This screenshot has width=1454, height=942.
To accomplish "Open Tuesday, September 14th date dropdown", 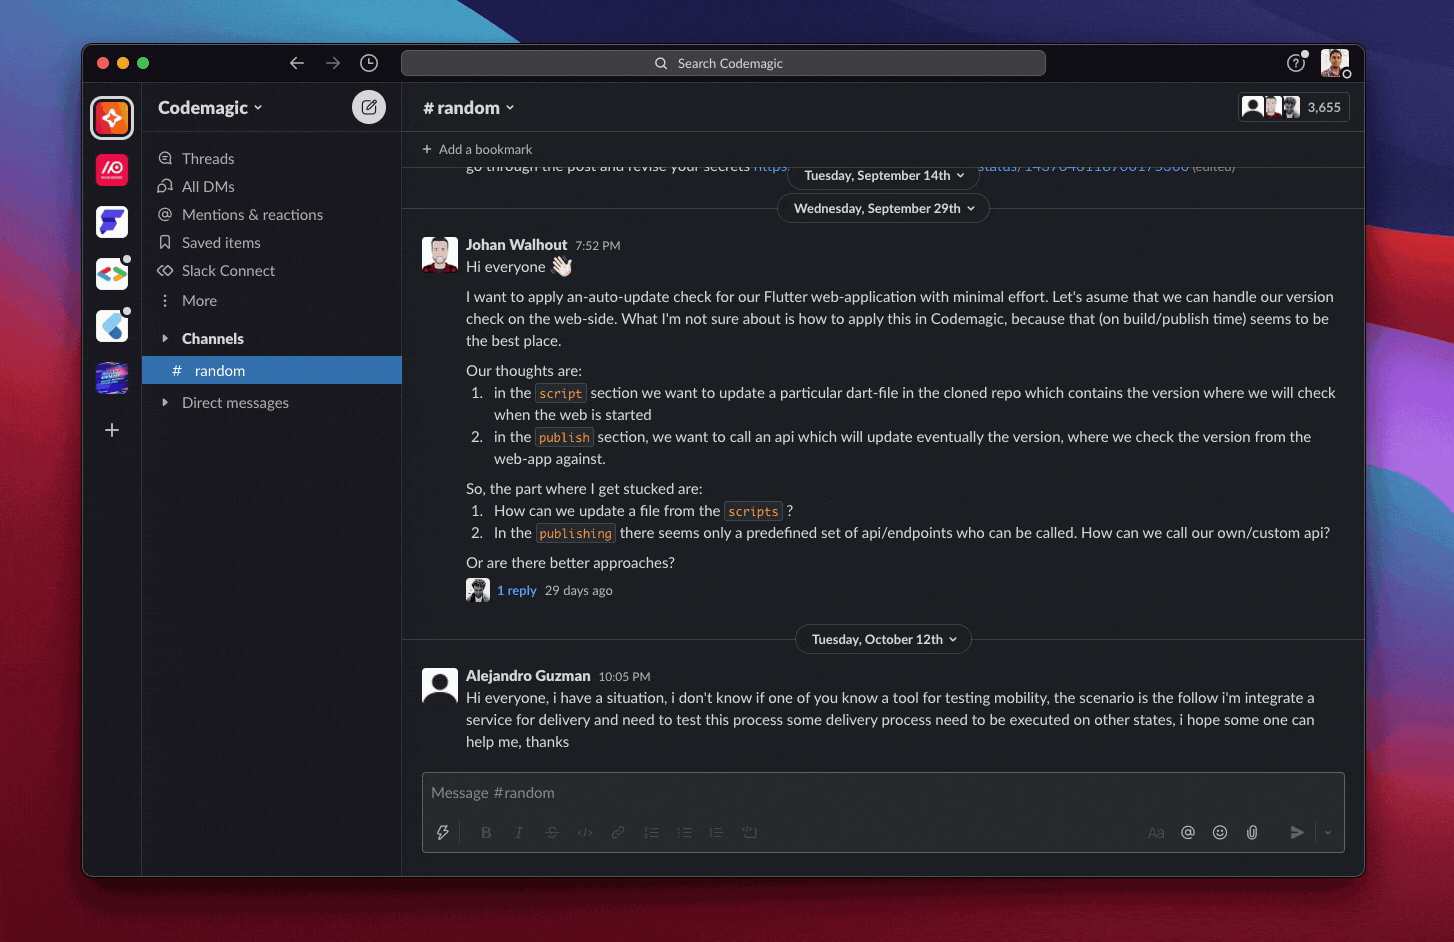I will [x=884, y=176].
